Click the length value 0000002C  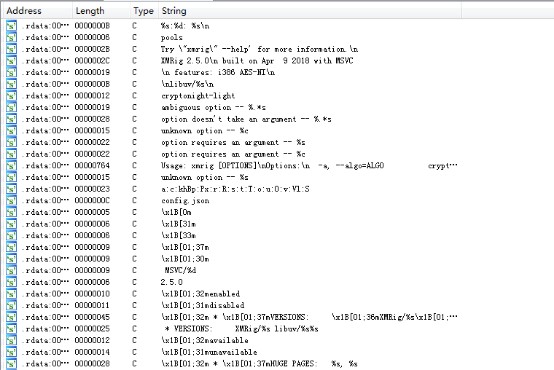coord(92,61)
